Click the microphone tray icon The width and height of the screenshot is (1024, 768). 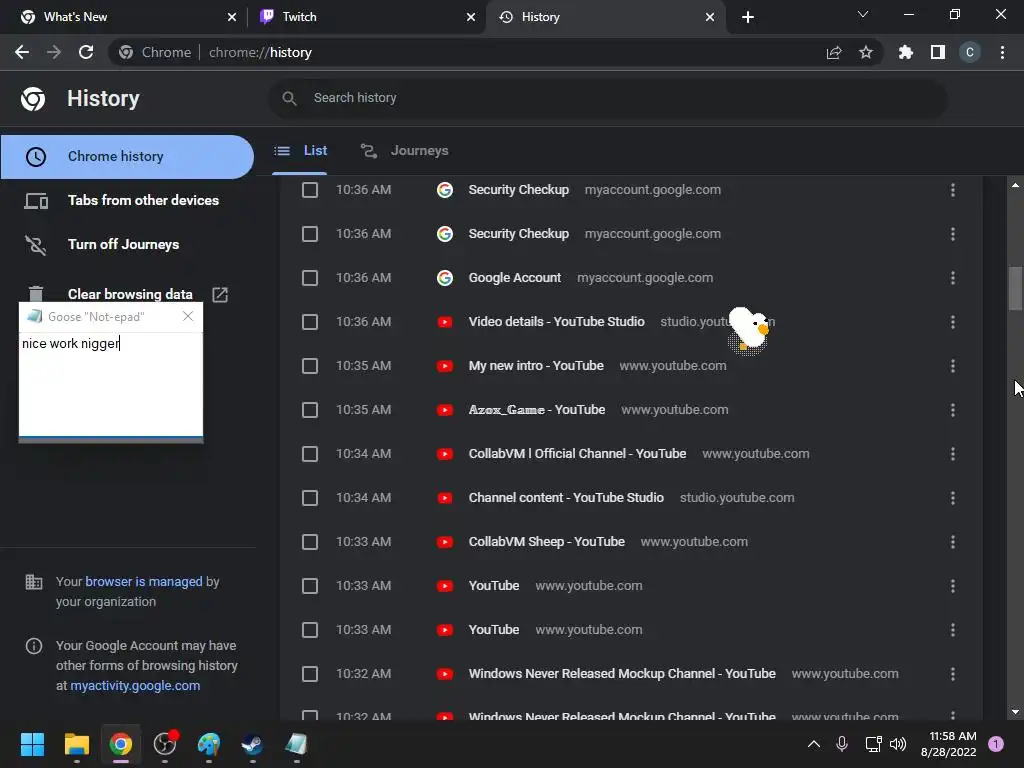click(842, 744)
